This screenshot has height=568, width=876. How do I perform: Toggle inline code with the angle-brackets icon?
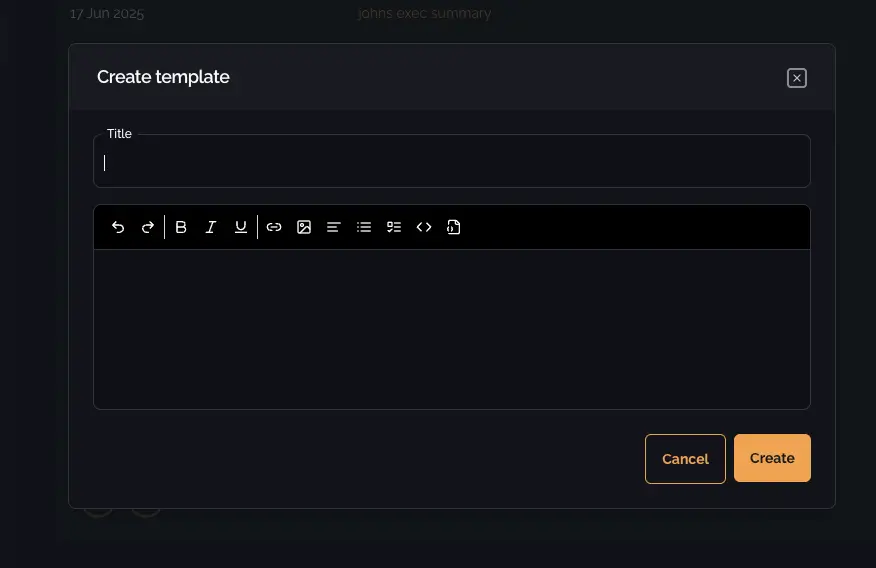click(x=424, y=227)
